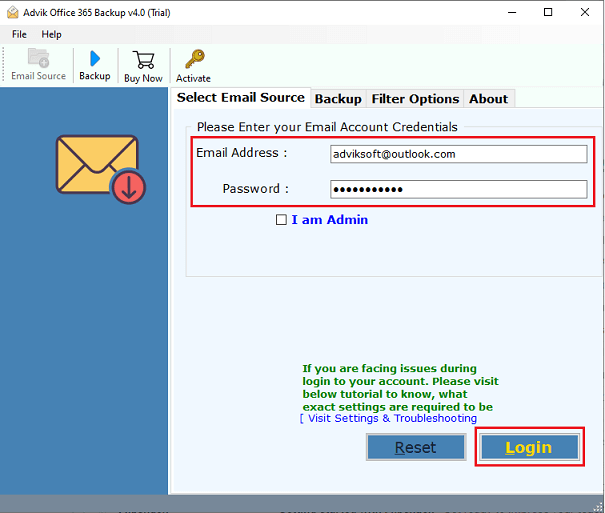Click the I am Admin label text
Viewport: 605px width, 513px height.
pos(330,220)
